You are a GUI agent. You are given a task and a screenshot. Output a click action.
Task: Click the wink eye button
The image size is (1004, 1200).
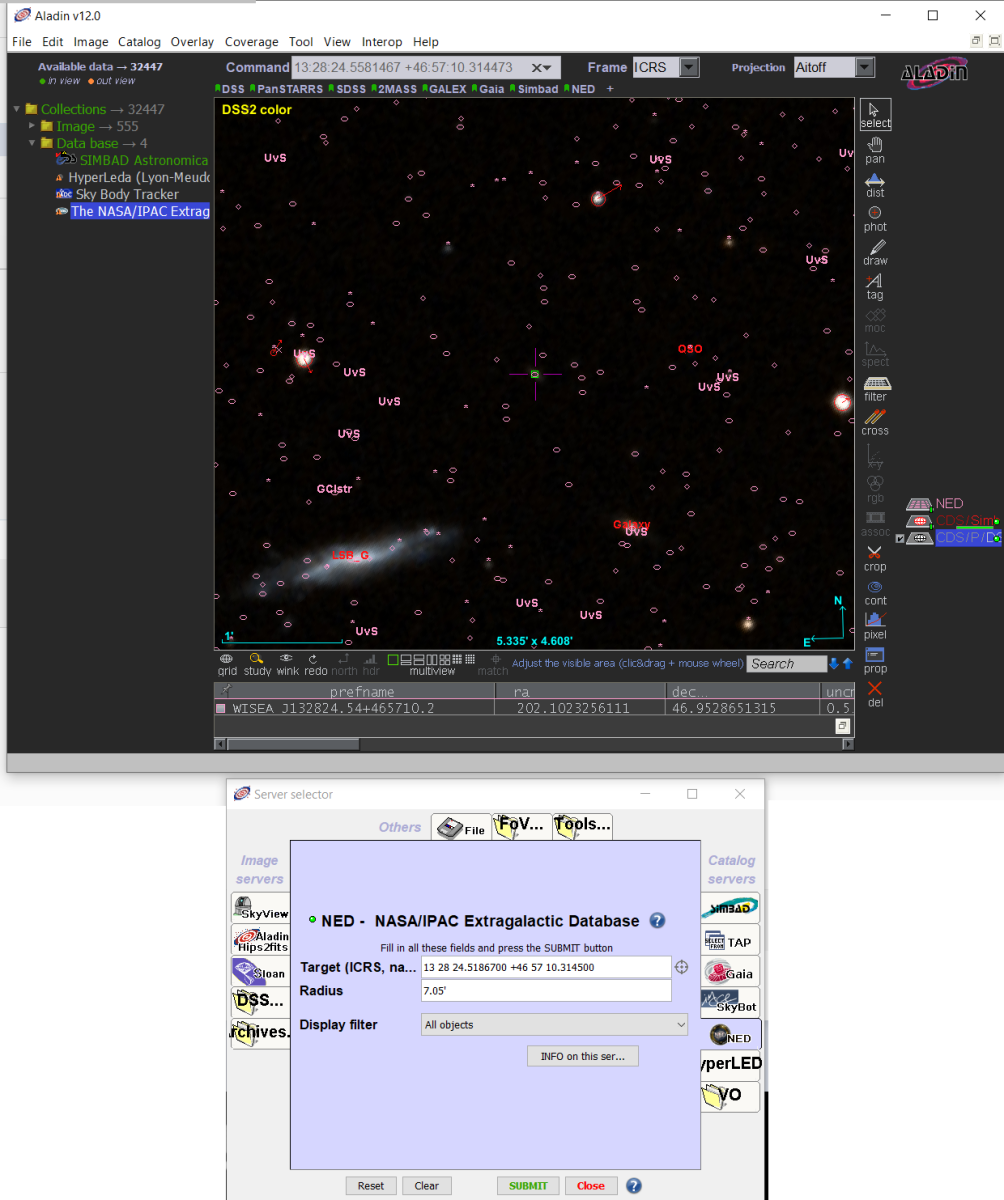click(x=286, y=664)
